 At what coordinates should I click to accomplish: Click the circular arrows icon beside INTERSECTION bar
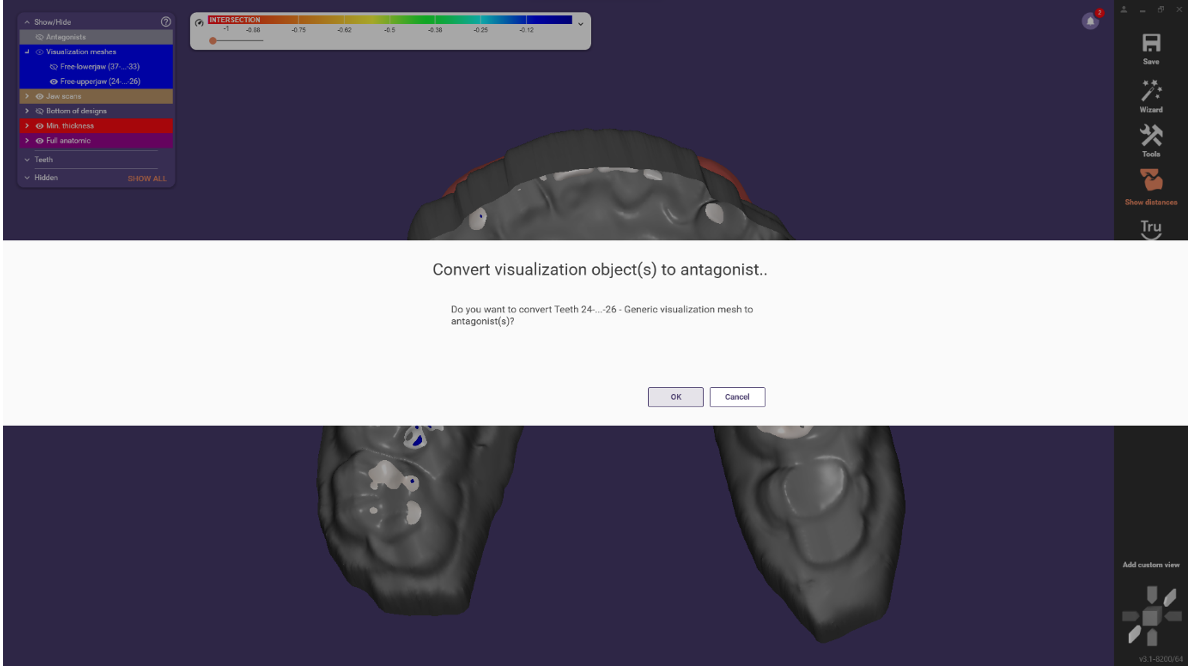(197, 22)
